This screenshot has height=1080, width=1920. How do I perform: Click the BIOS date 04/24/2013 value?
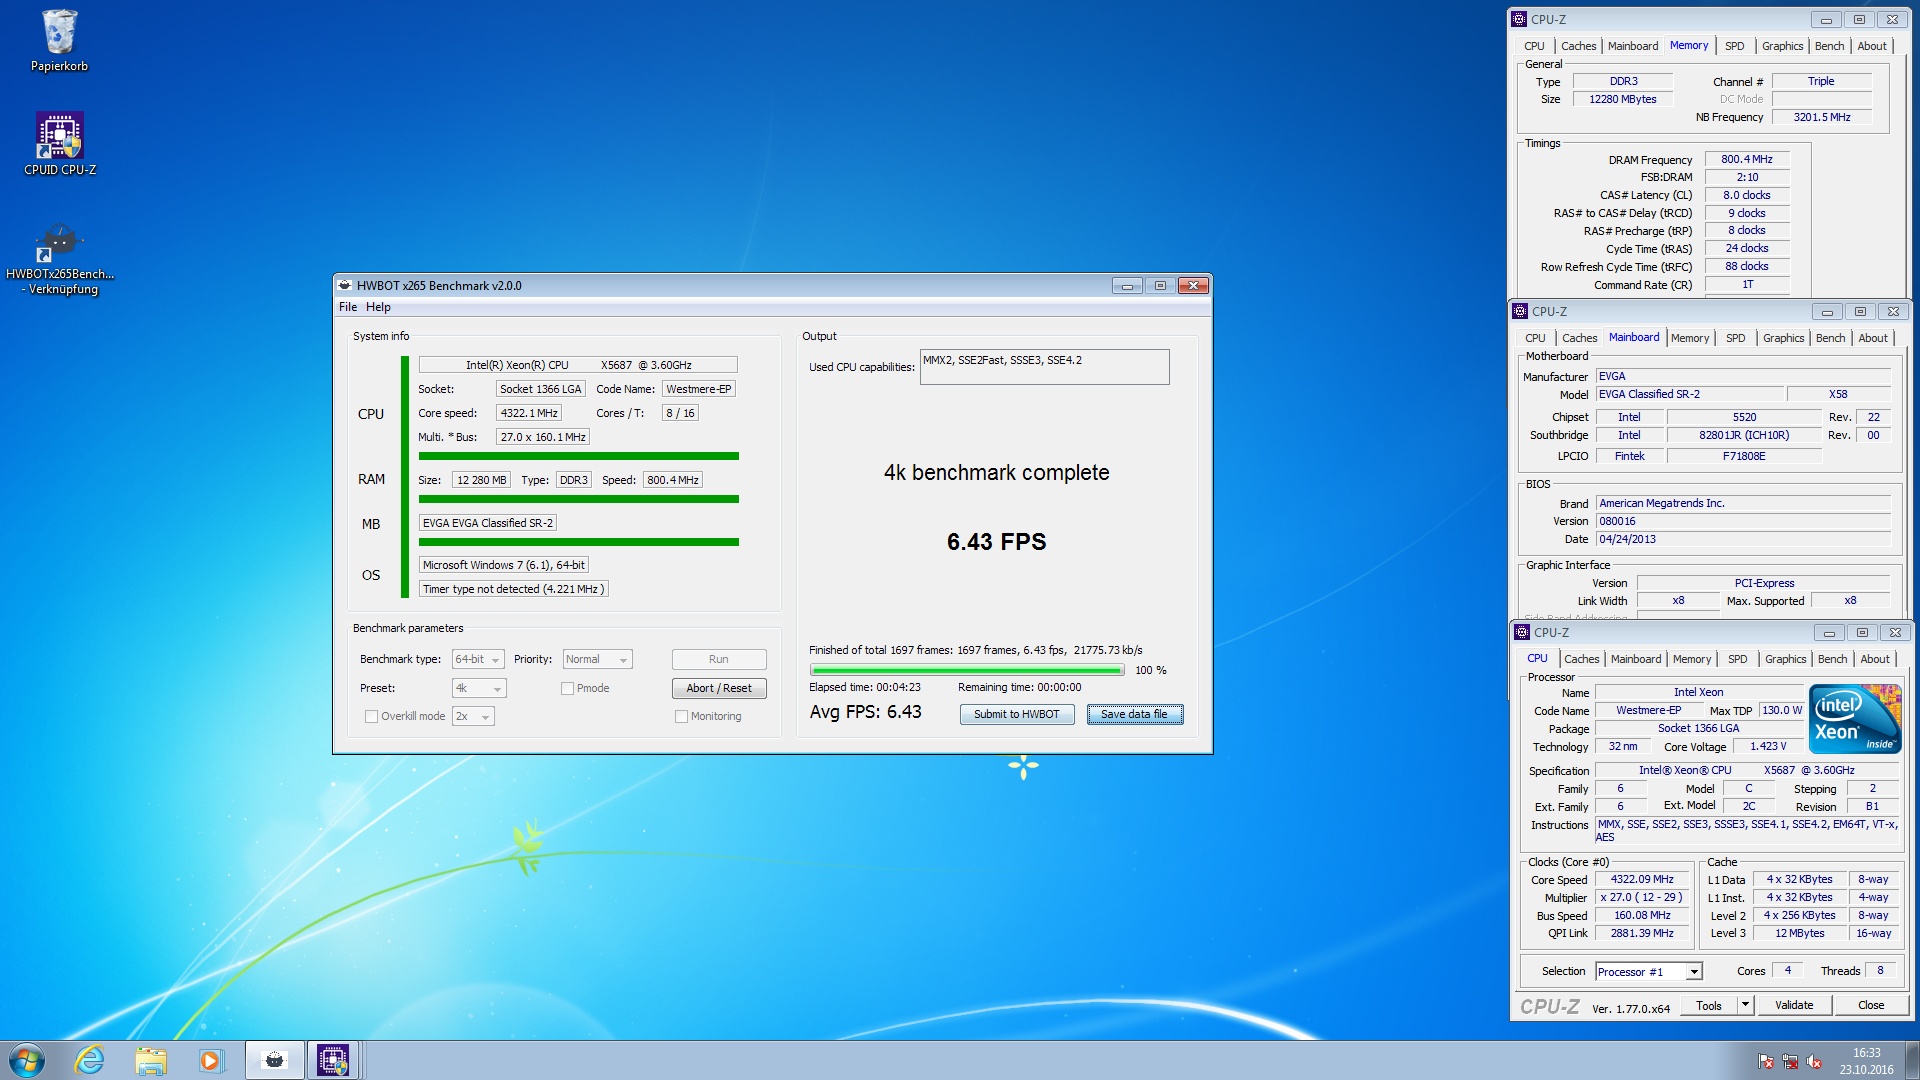[1742, 539]
